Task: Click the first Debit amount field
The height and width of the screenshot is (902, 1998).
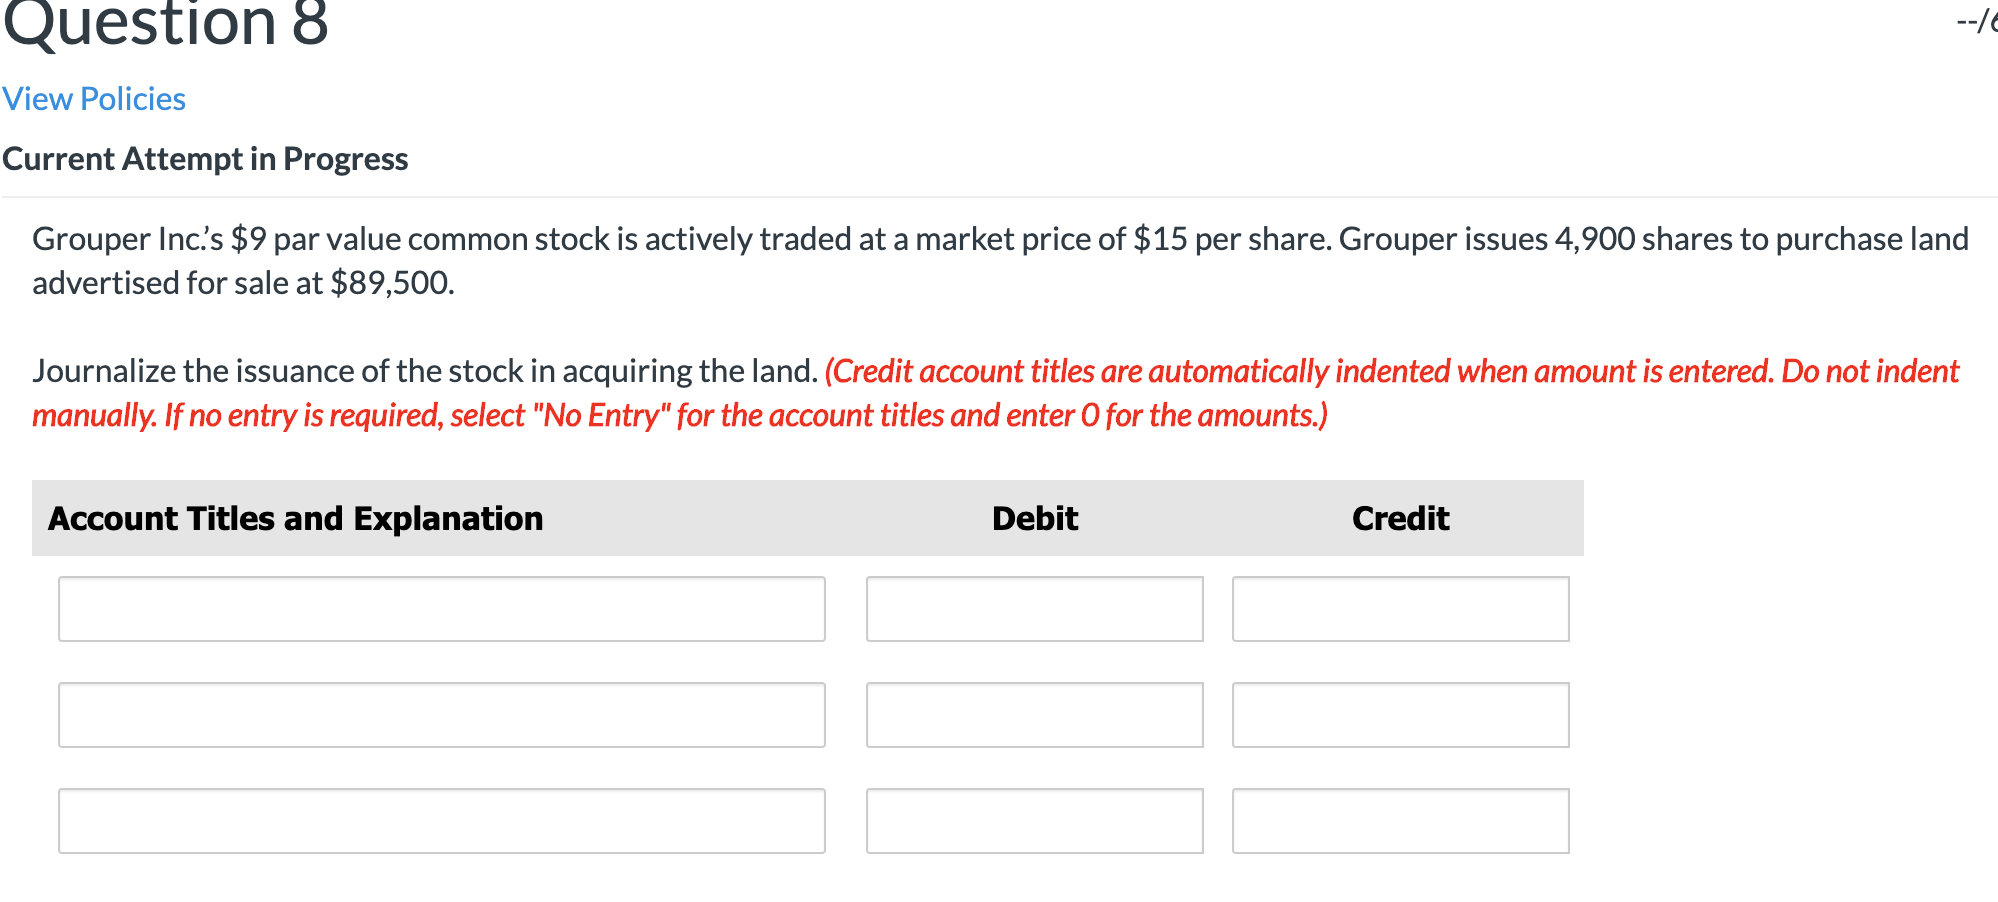Action: [1033, 608]
